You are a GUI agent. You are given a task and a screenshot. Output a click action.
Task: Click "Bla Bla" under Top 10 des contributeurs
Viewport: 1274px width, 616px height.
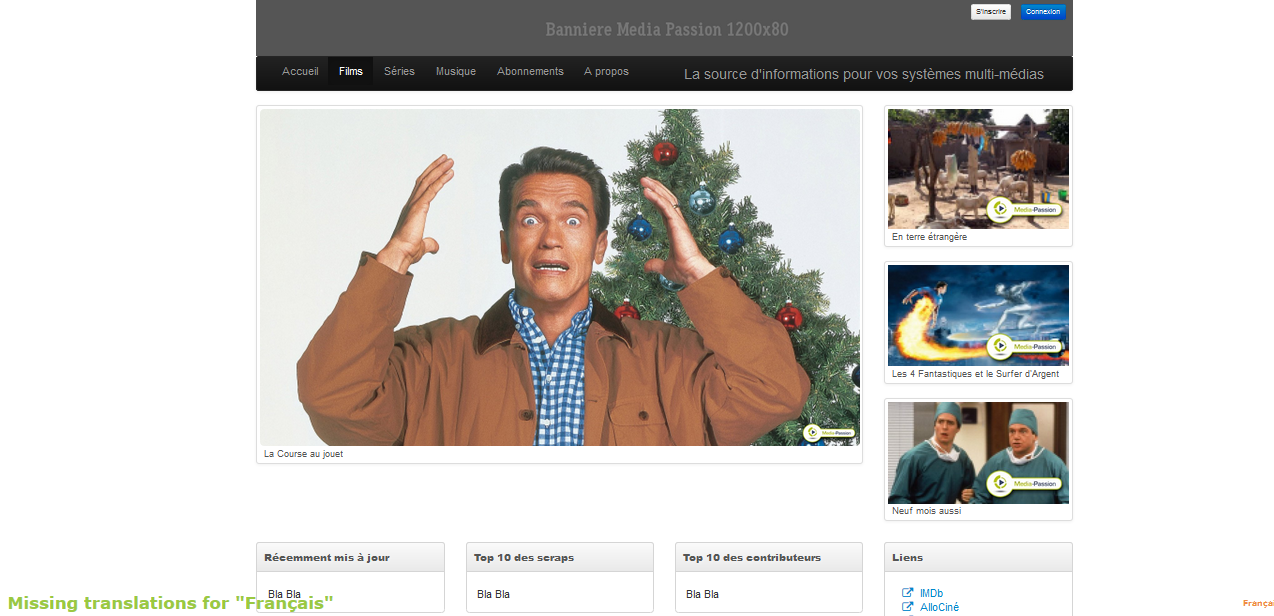point(702,594)
